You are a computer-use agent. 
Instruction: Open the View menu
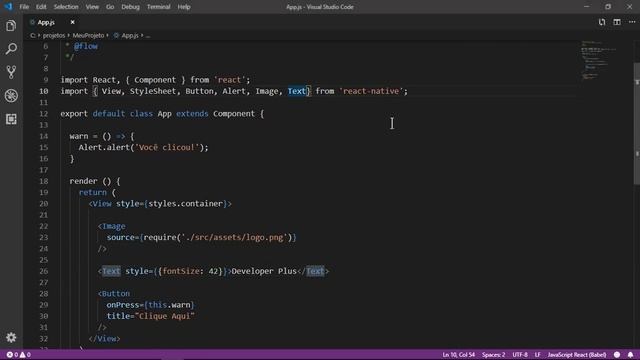[92, 7]
